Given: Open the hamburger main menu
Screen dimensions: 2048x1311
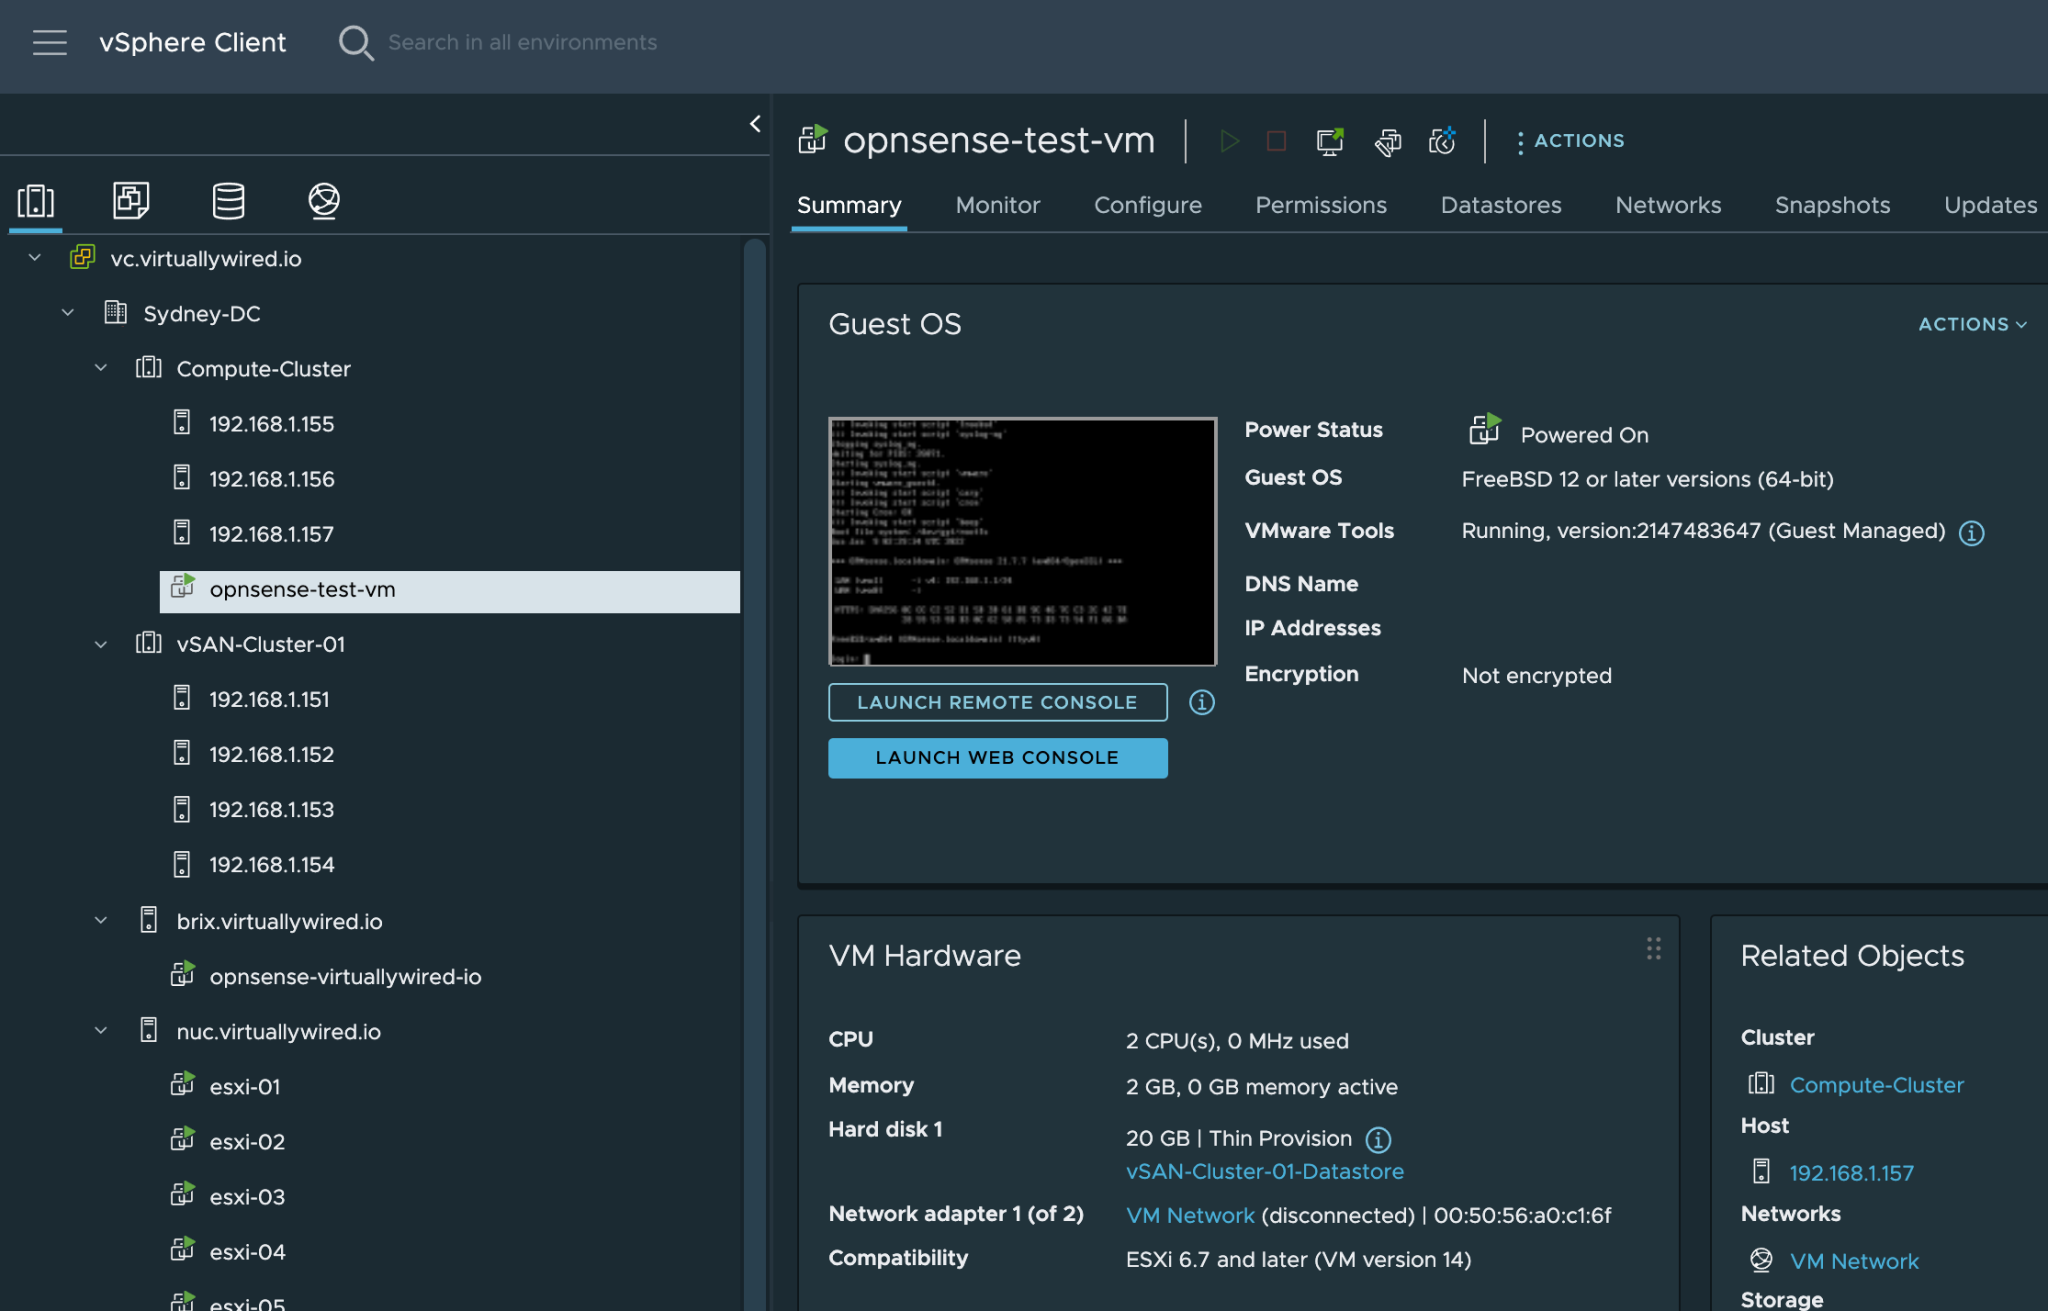Looking at the screenshot, I should (x=49, y=42).
